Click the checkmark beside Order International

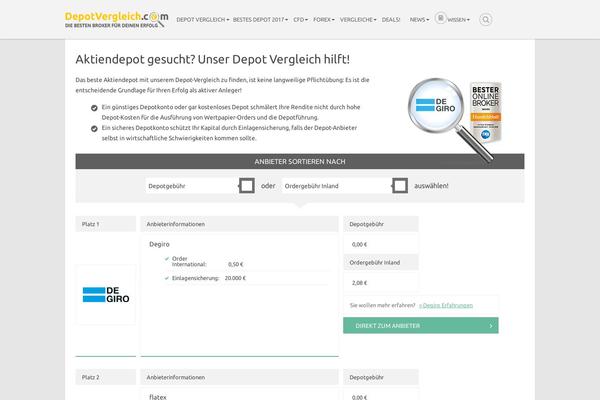pos(166,259)
